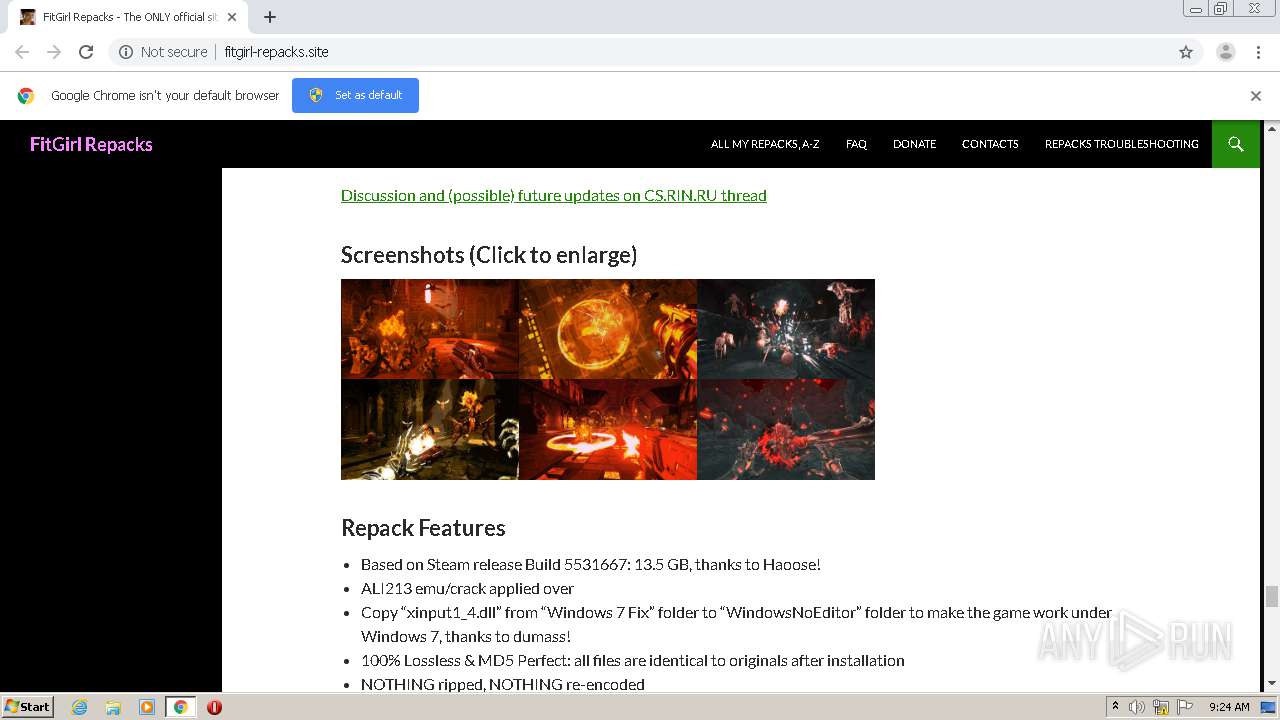Click the Chrome isn't your default browser text
Screen dimensions: 1280x720
tap(165, 96)
